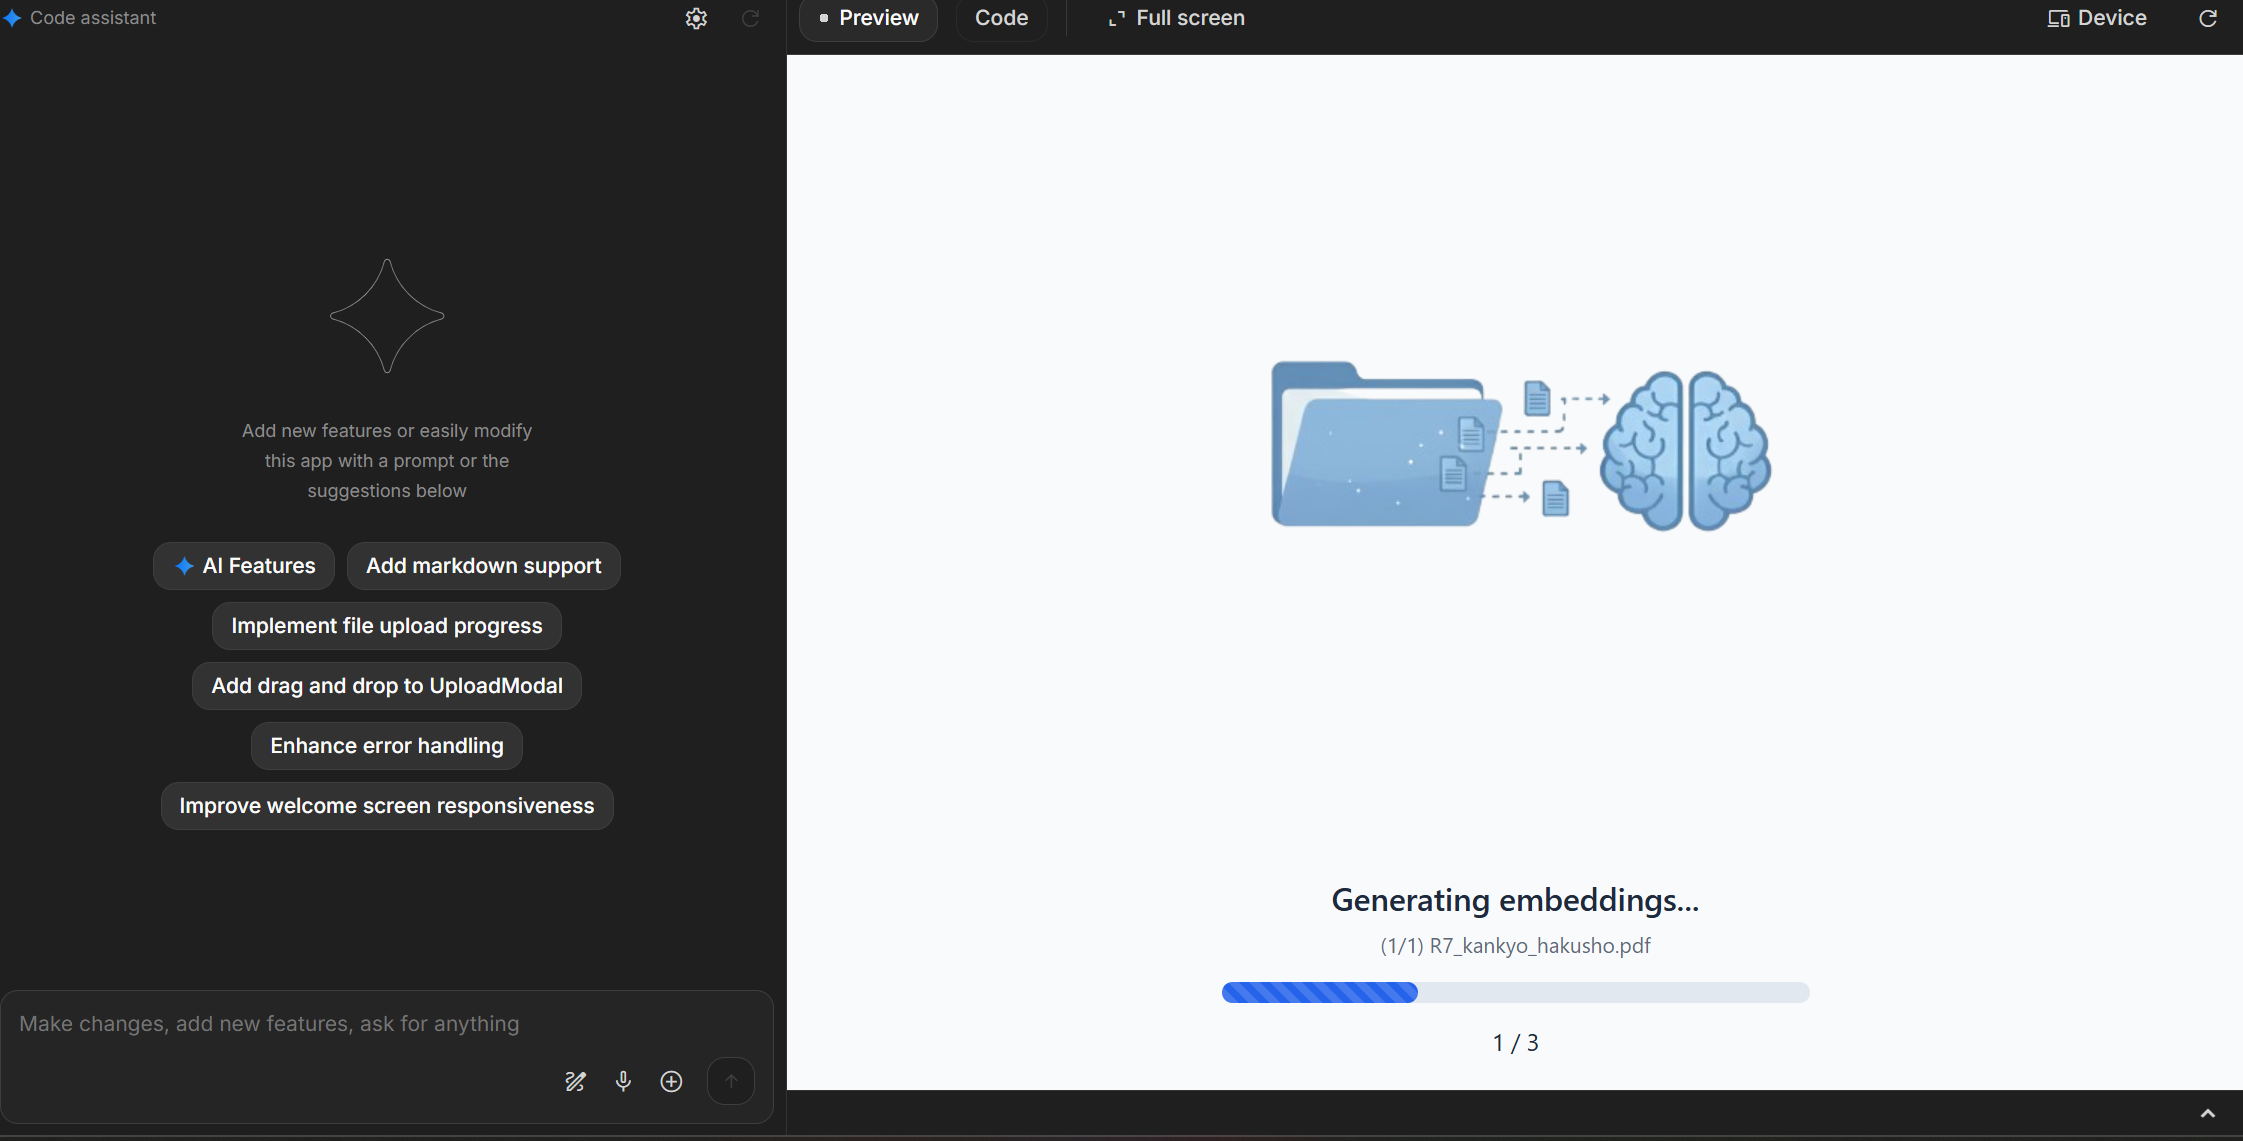Click the Code assistant sparkle logo
The height and width of the screenshot is (1141, 2243).
tap(12, 18)
